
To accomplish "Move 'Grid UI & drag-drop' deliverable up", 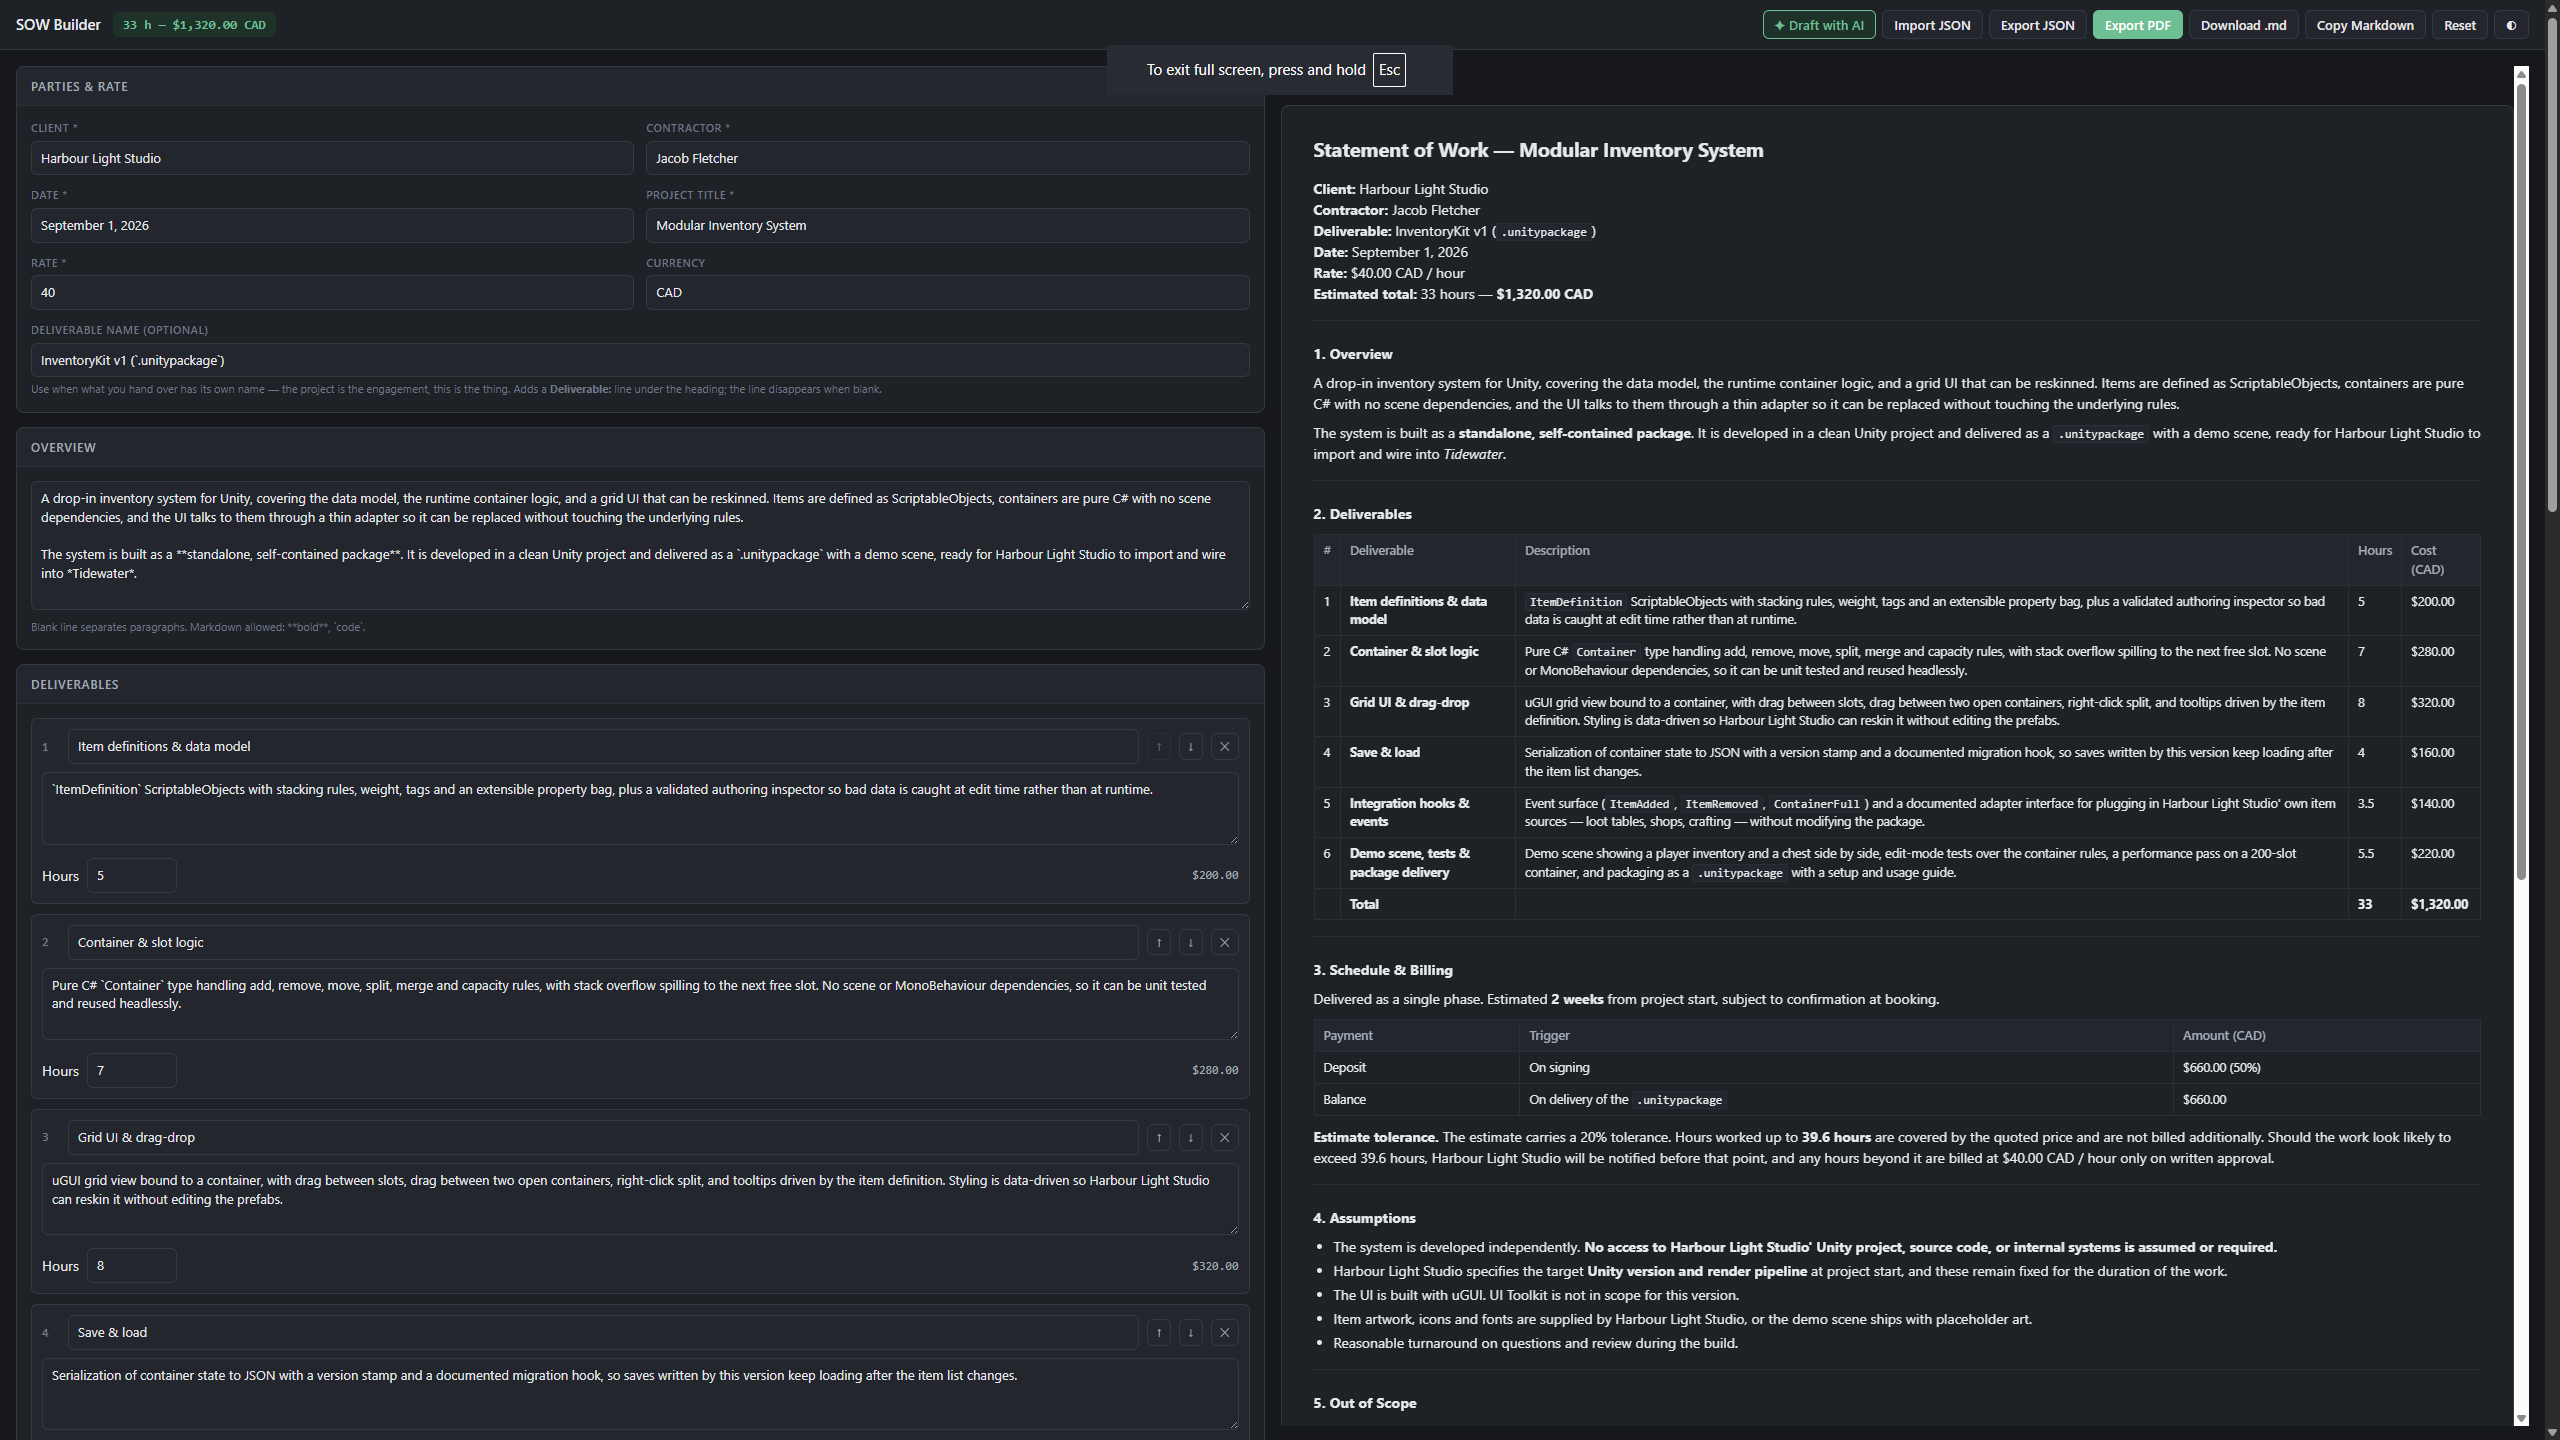I will point(1158,1137).
